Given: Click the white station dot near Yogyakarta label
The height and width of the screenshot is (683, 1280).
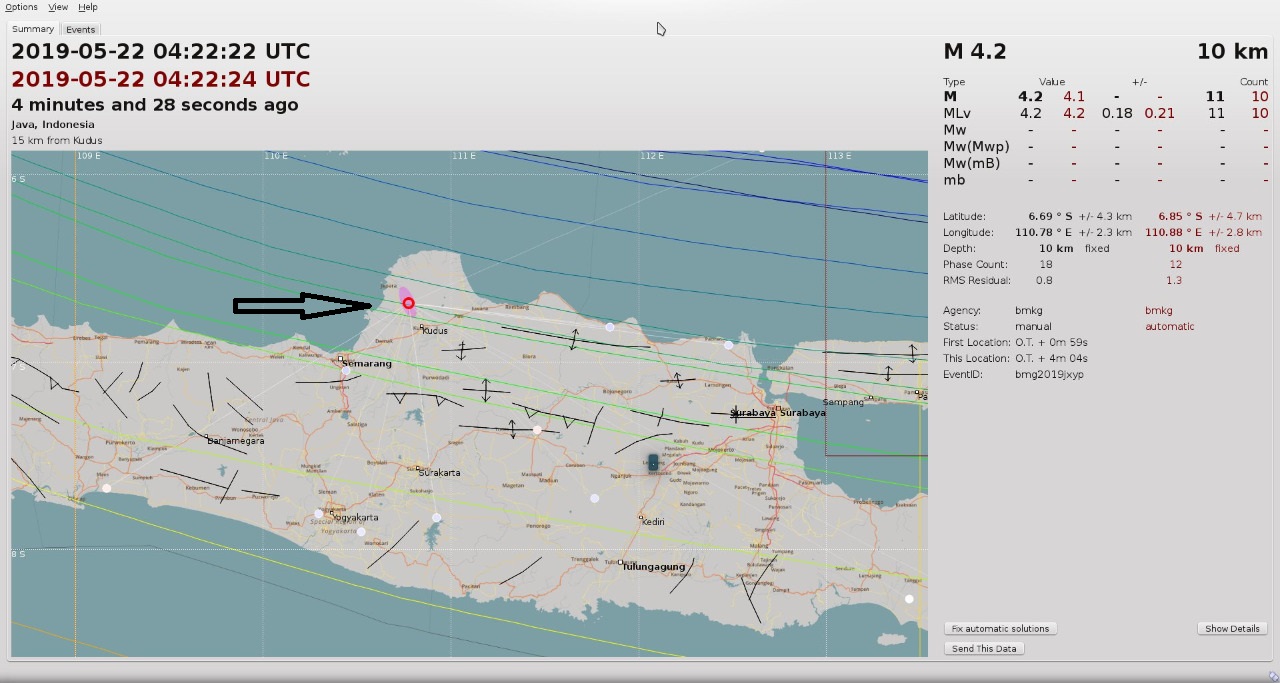Looking at the screenshot, I should [x=319, y=514].
